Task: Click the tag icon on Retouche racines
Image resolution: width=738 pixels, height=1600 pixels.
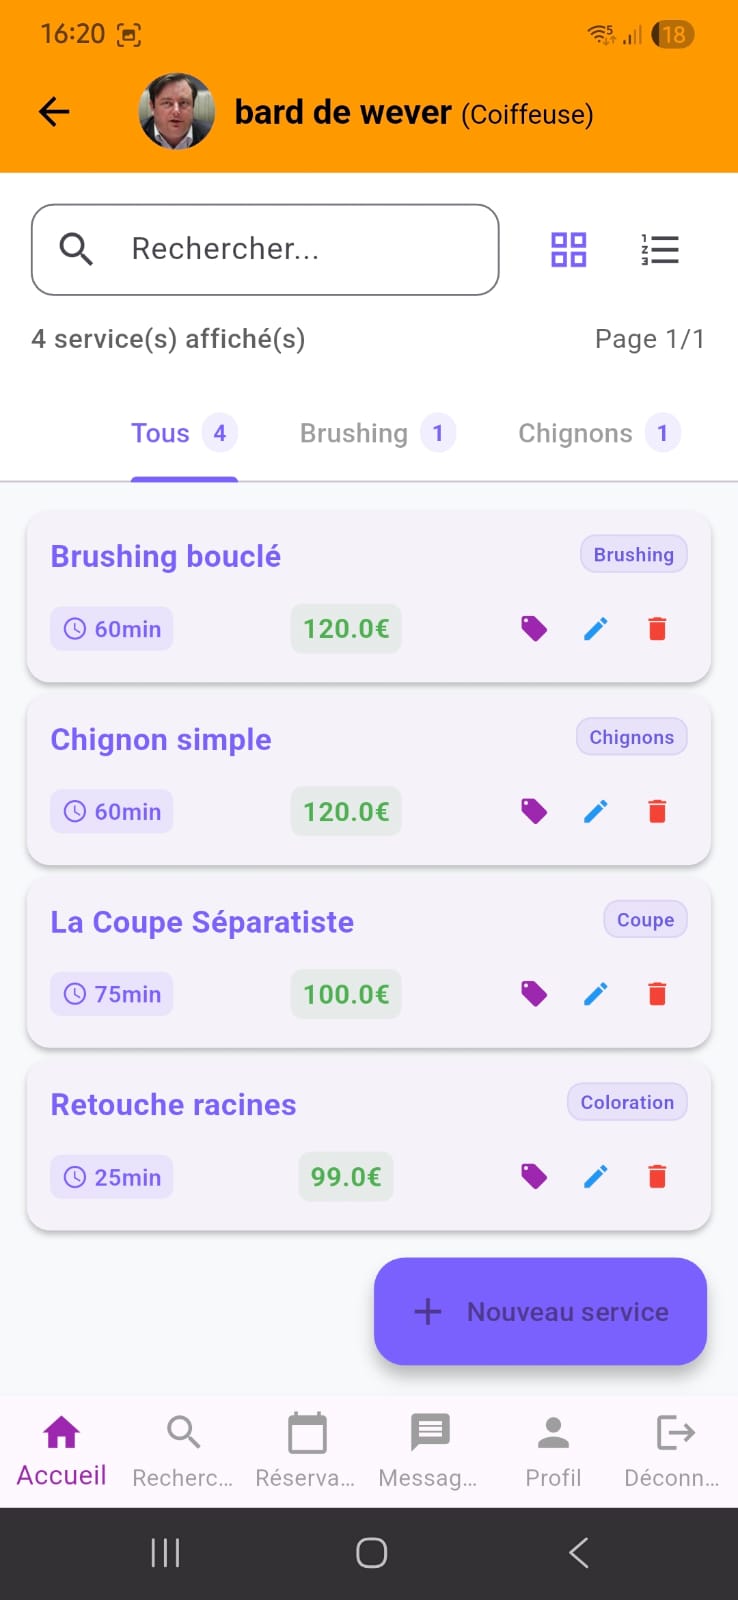Action: pos(534,1177)
